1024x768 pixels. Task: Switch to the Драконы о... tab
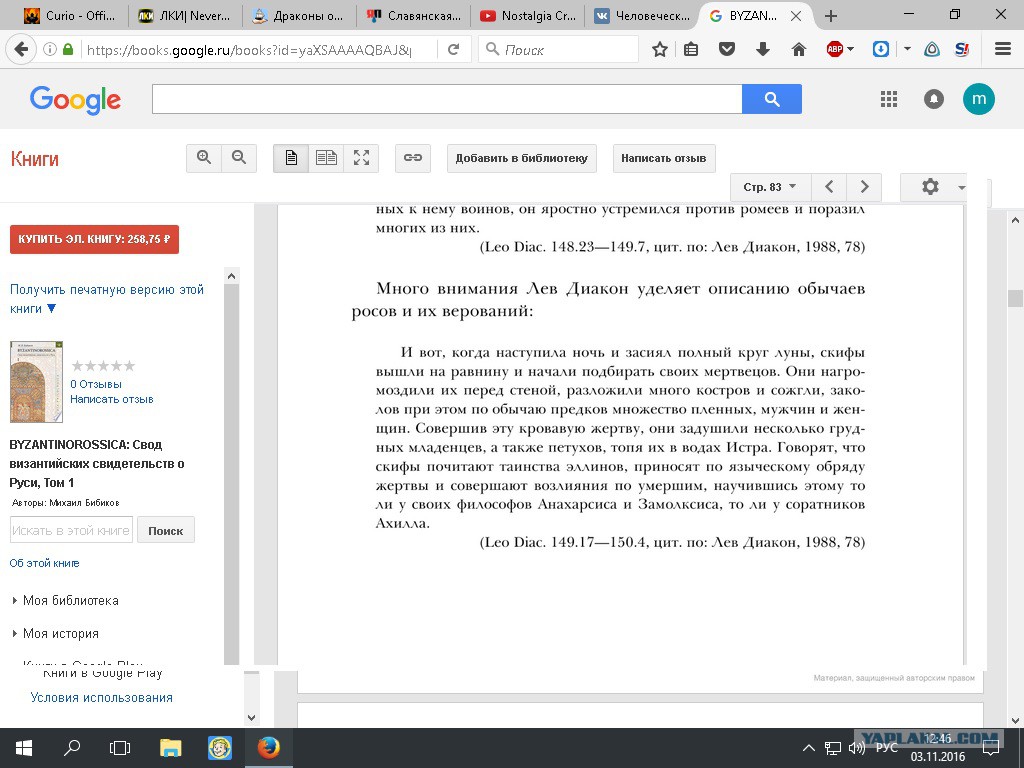tap(298, 16)
